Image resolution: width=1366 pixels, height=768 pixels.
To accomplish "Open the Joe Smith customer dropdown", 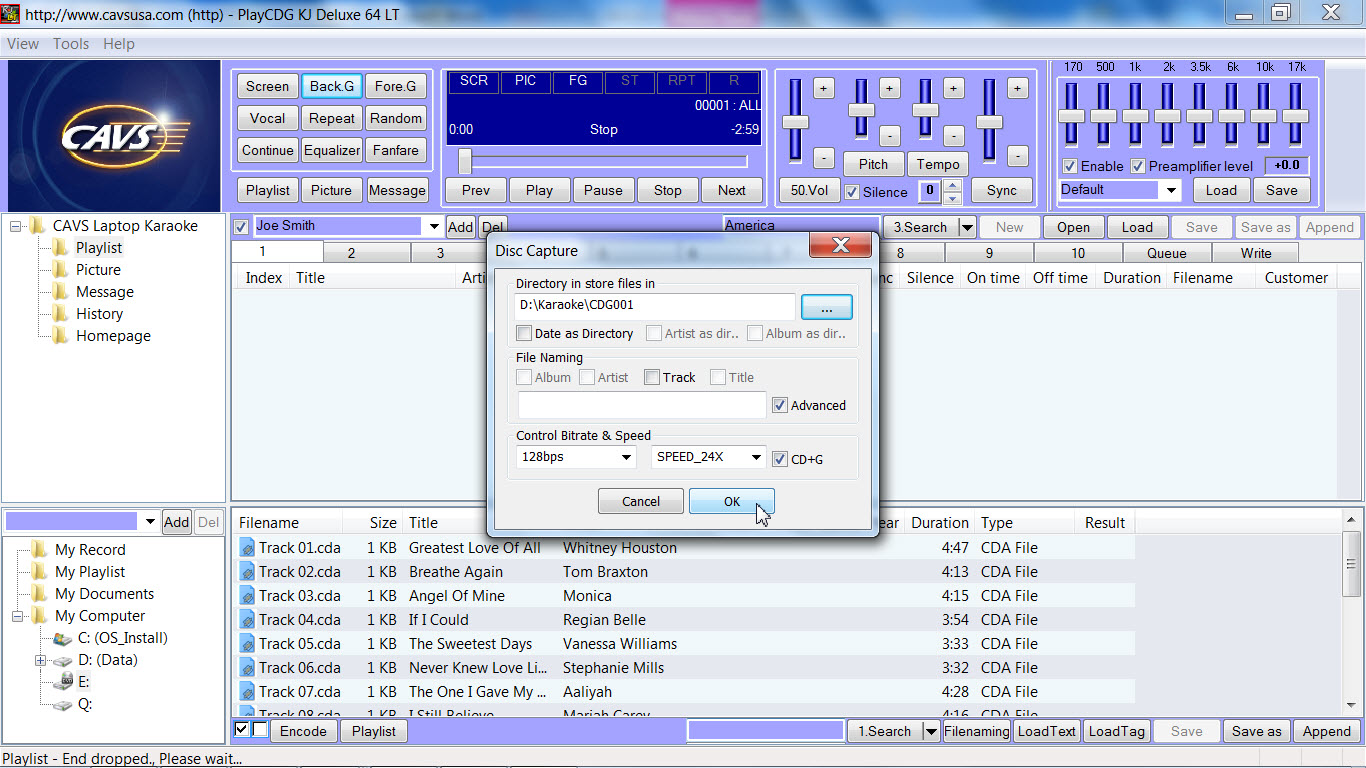I will pos(434,227).
